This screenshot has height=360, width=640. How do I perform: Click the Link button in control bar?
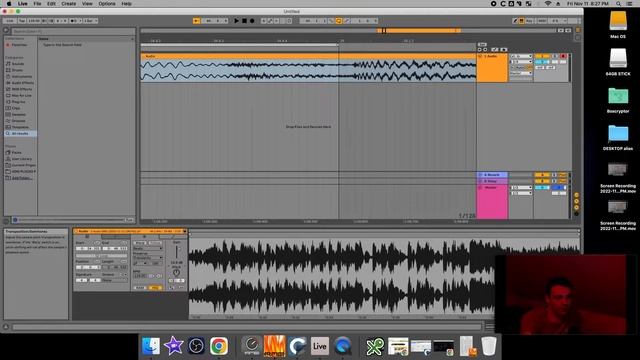[10, 21]
